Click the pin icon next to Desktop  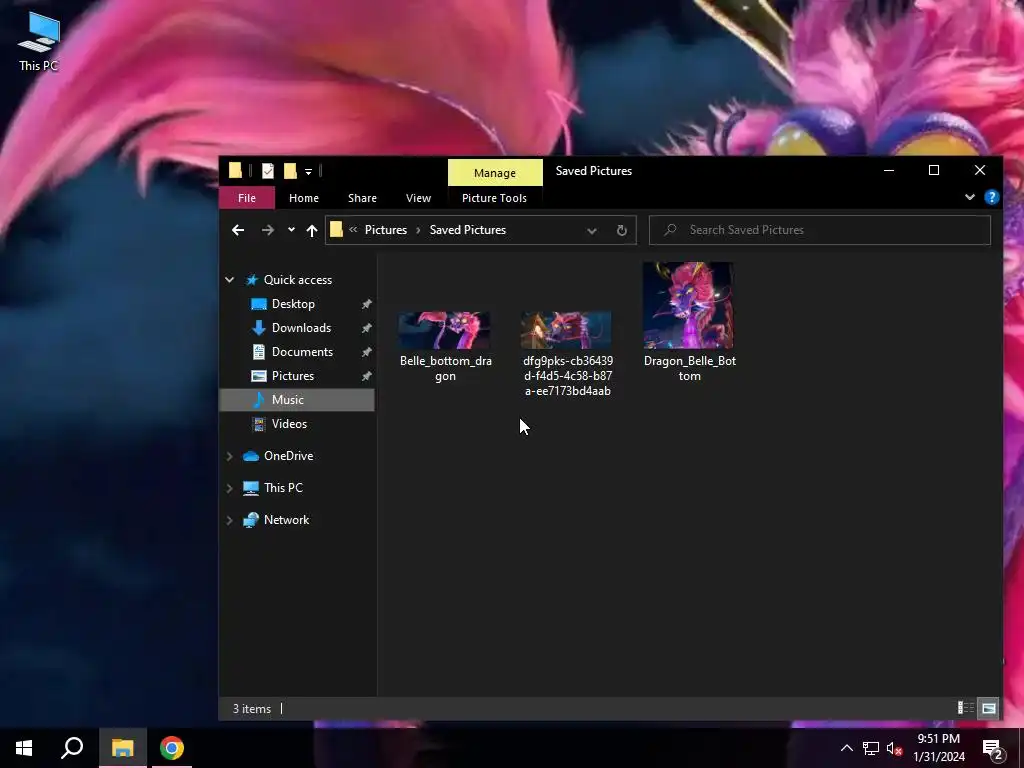point(366,304)
